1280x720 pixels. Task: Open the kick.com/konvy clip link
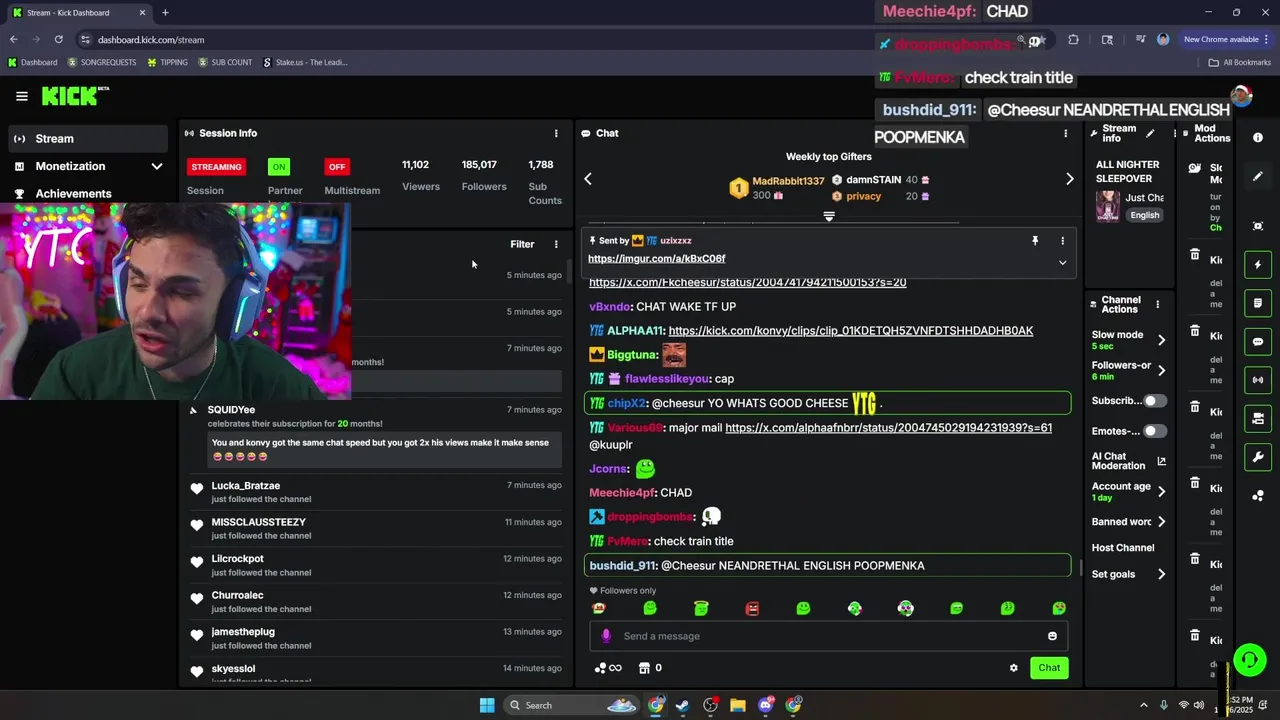pyautogui.click(x=851, y=331)
